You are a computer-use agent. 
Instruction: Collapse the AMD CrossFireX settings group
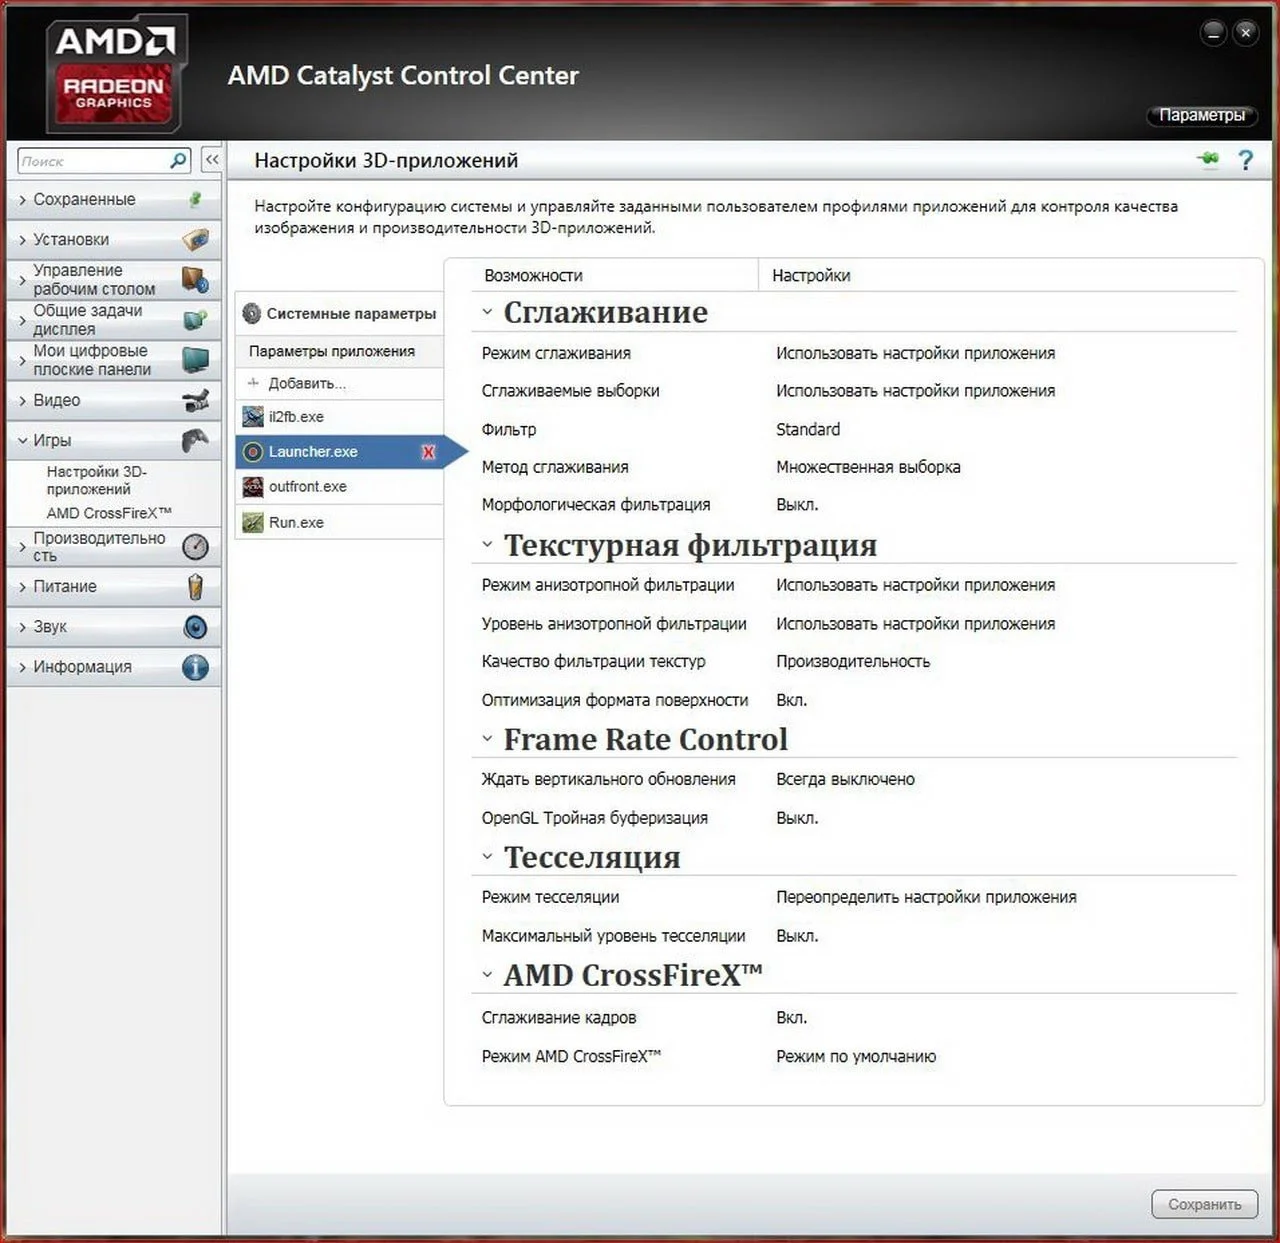click(x=487, y=975)
